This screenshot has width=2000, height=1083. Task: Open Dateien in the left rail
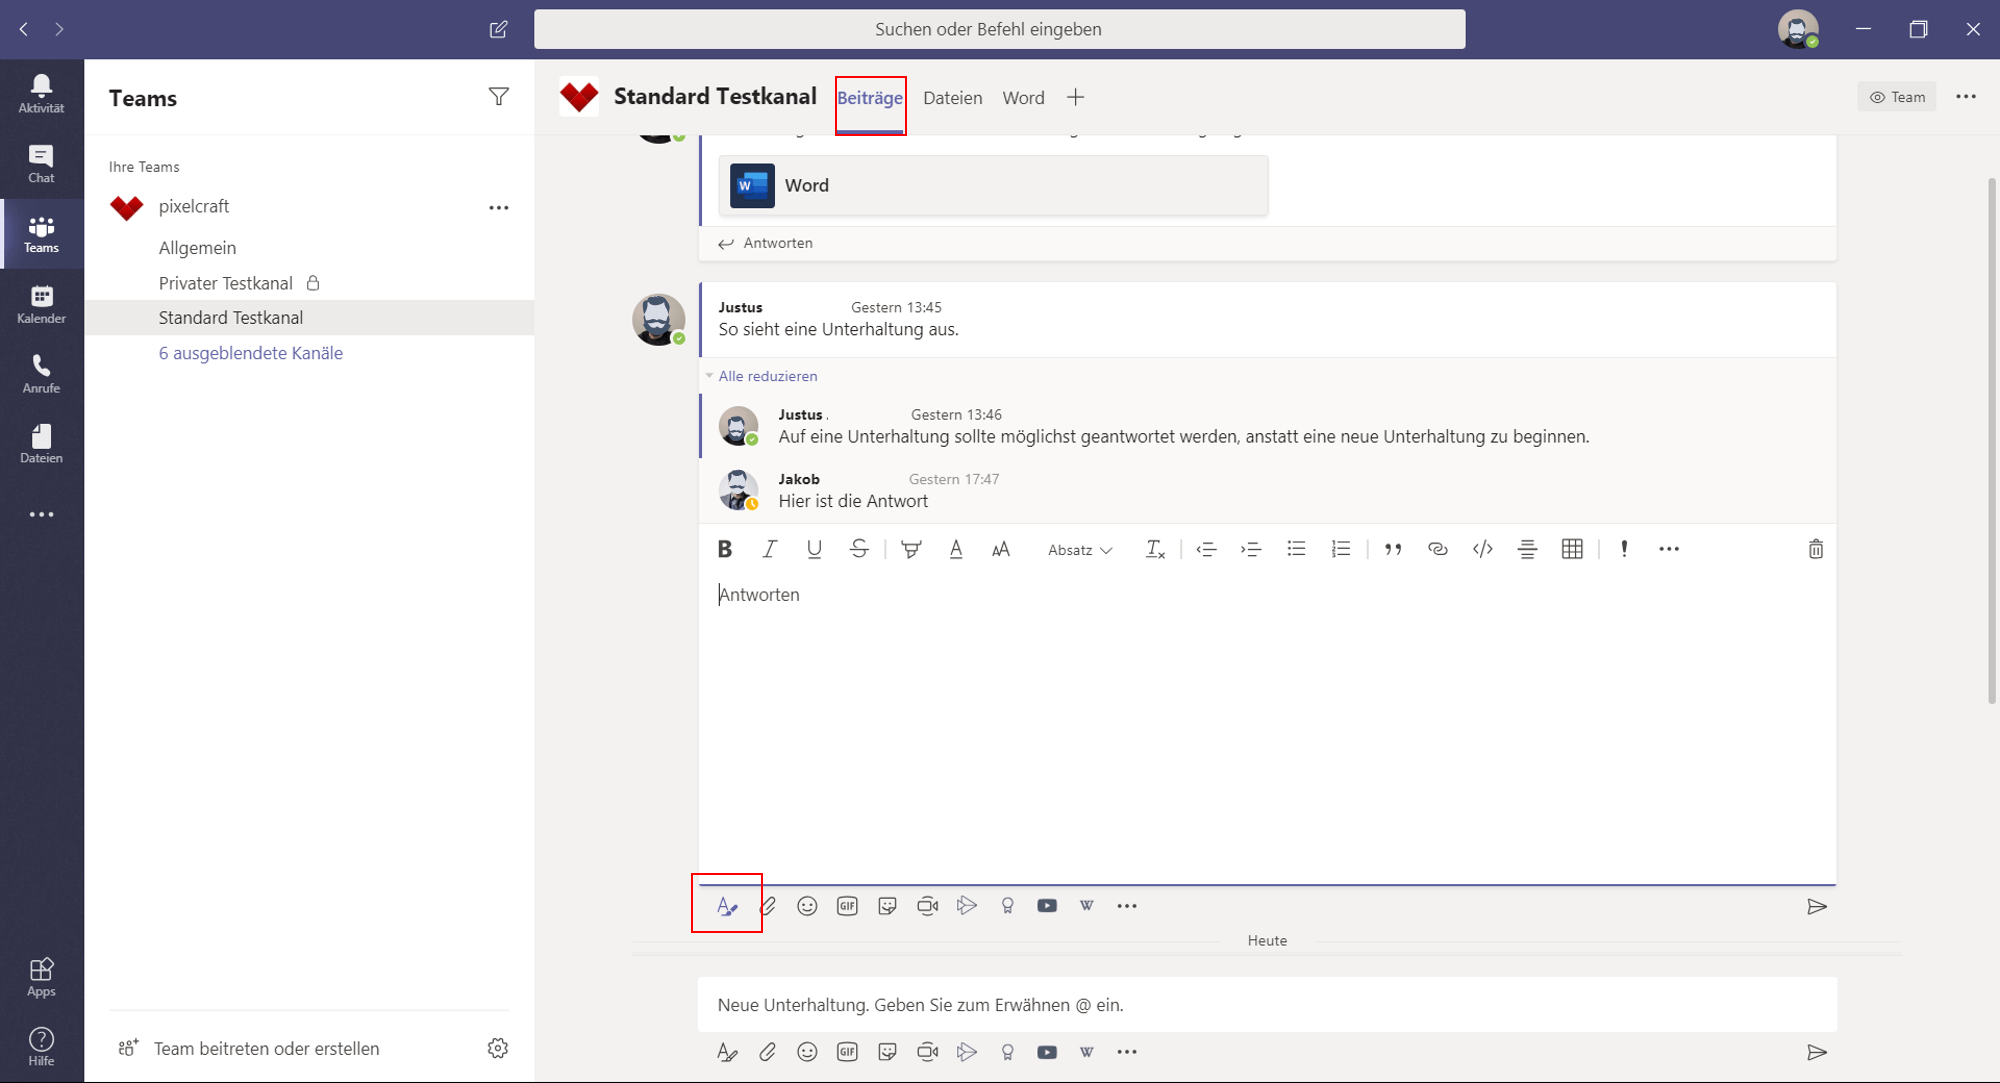click(x=41, y=444)
